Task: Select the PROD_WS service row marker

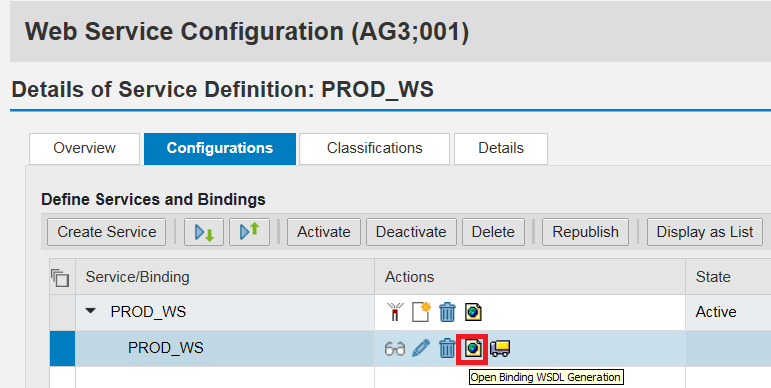Action: pos(62,312)
